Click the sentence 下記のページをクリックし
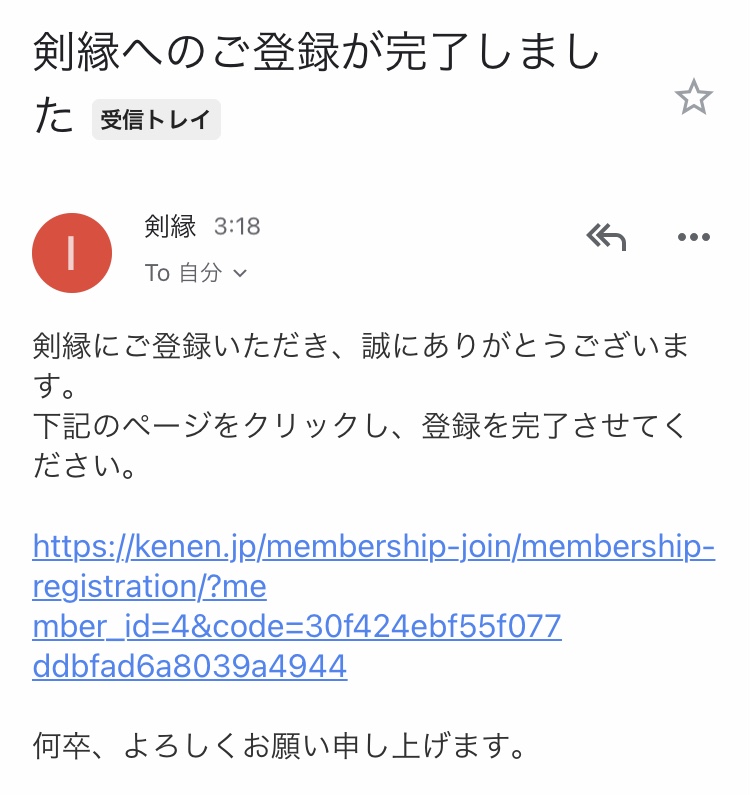The width and height of the screenshot is (750, 795). tap(360, 425)
